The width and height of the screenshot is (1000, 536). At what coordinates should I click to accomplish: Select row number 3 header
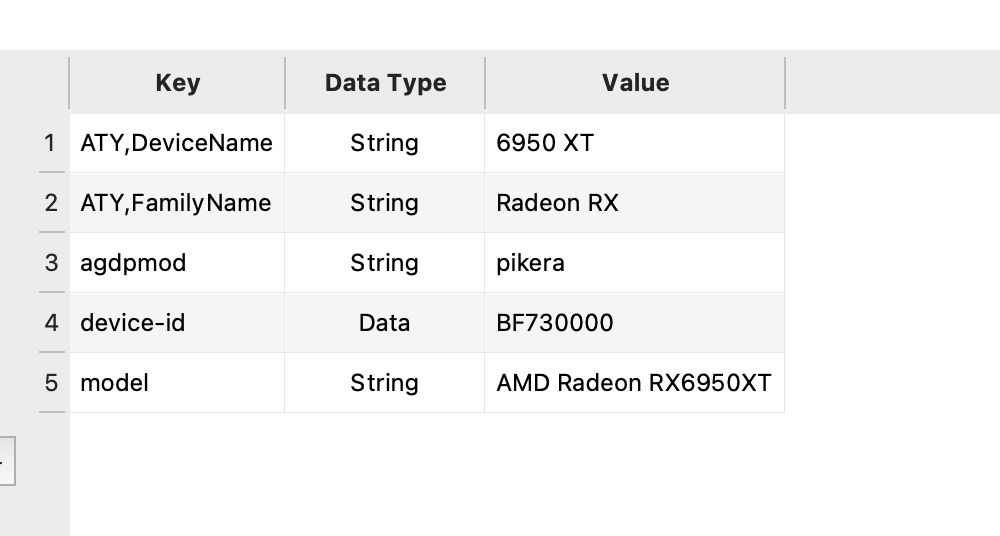(51, 263)
